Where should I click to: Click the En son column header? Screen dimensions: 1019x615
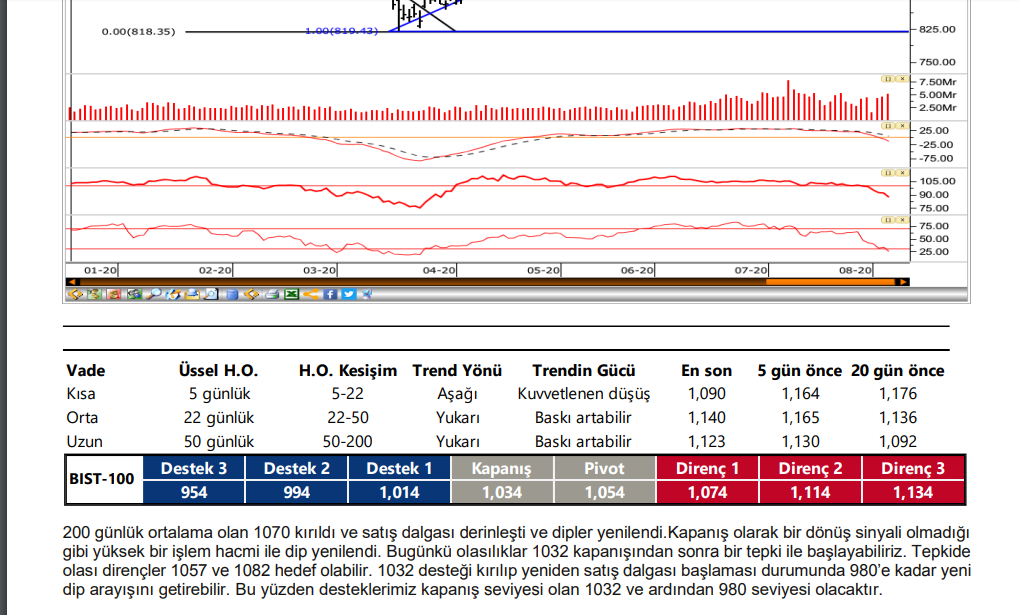pos(706,371)
